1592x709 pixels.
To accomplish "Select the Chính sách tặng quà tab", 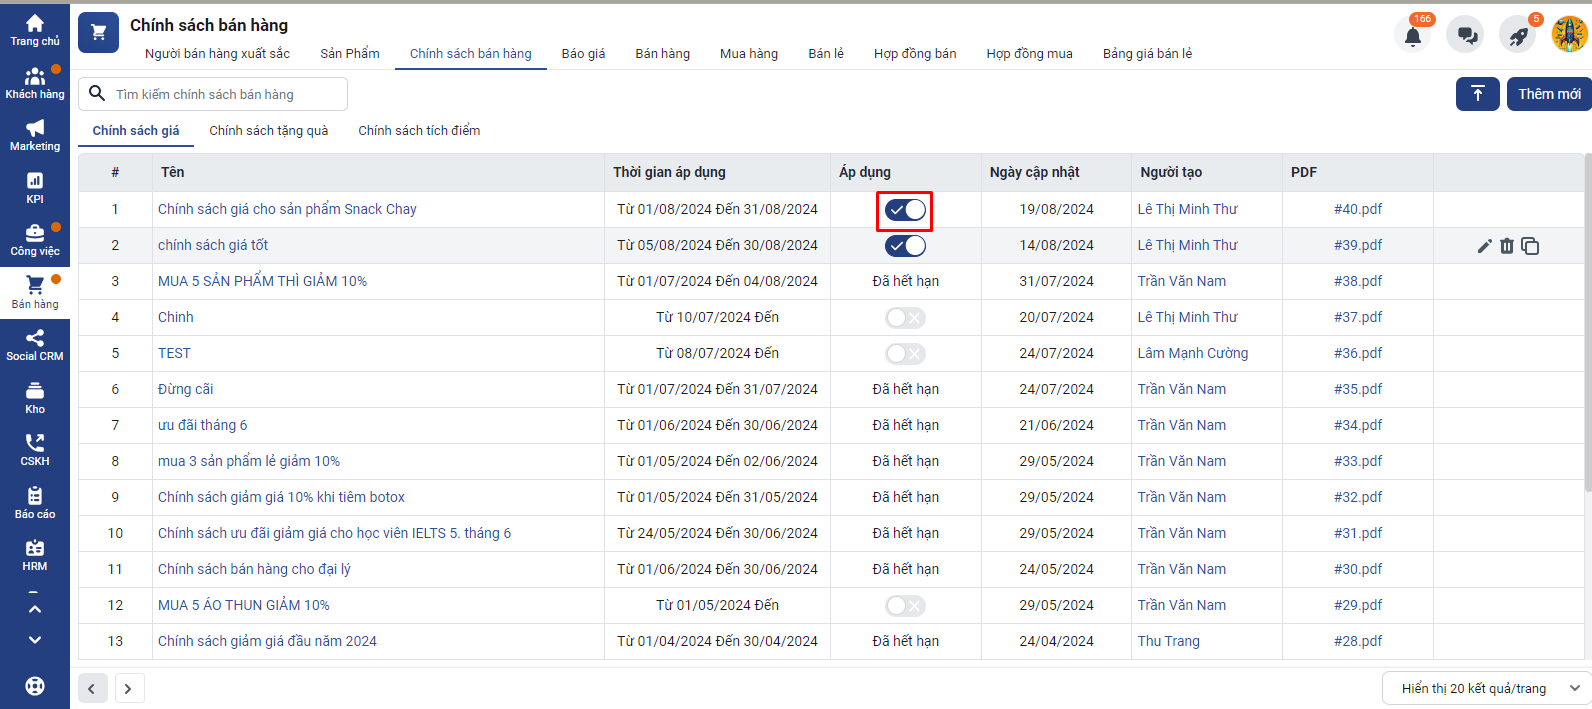I will (x=268, y=131).
